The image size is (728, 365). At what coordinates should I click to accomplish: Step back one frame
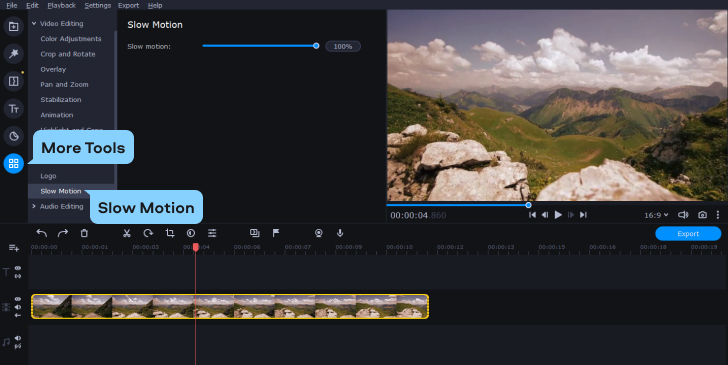pos(545,215)
